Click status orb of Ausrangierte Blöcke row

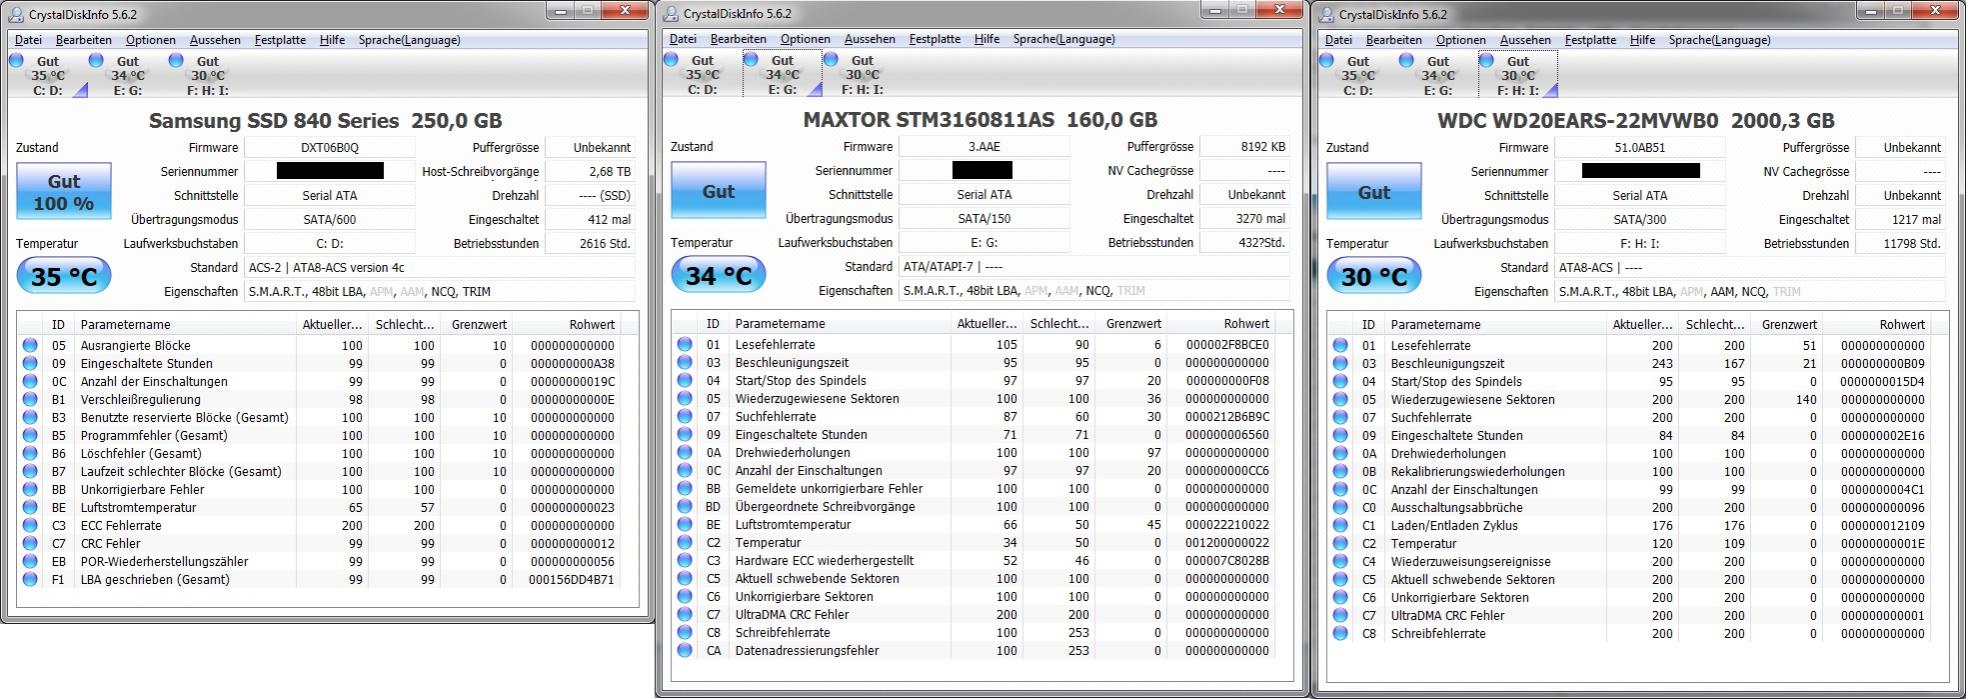pyautogui.click(x=30, y=345)
